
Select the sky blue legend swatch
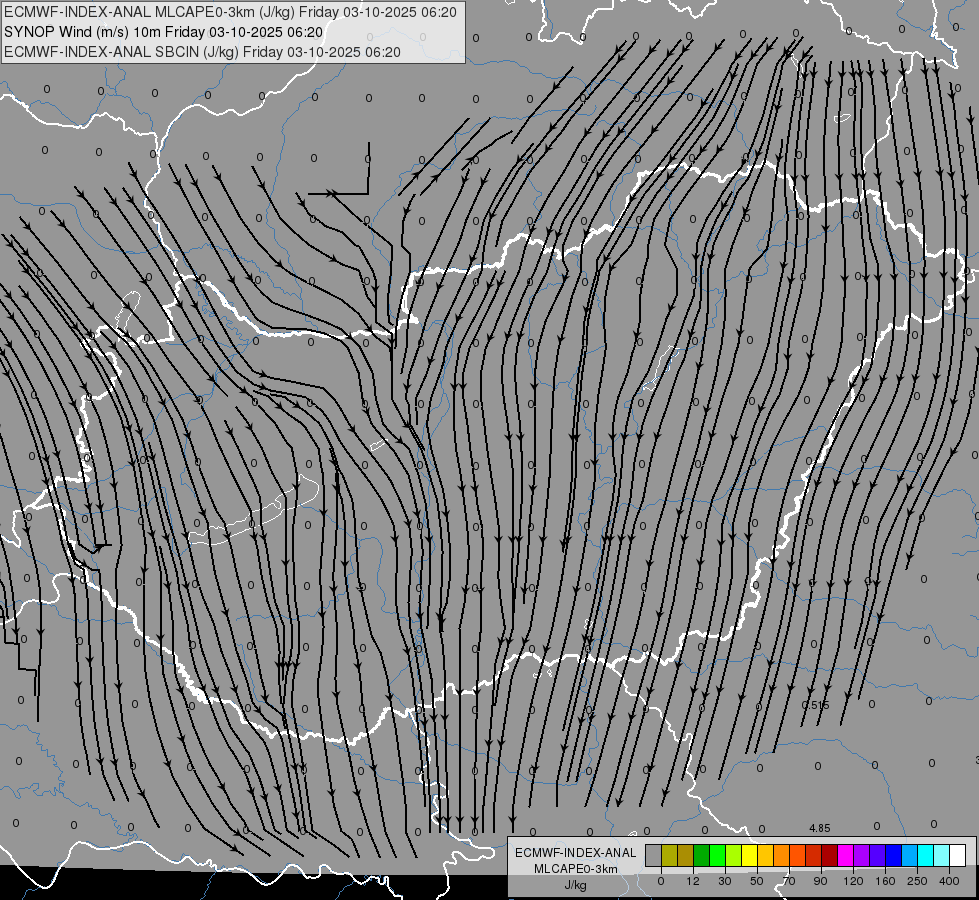[910, 855]
